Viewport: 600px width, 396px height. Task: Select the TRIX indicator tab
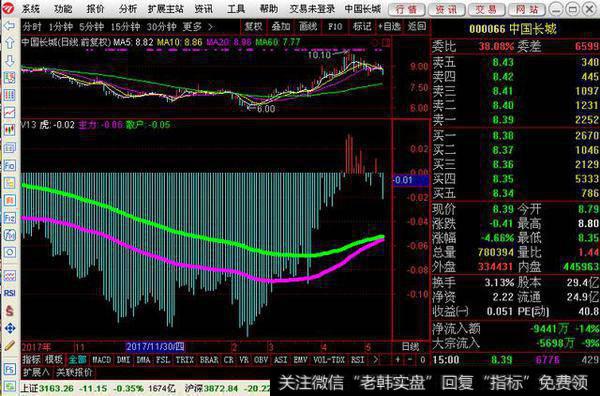pyautogui.click(x=184, y=360)
